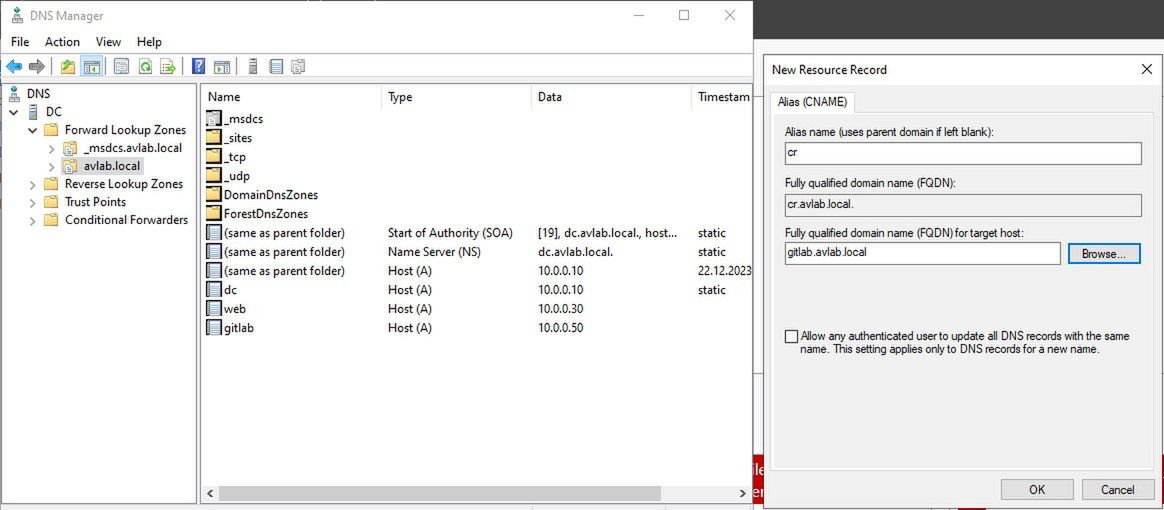Select the DNS root node icon

(14, 94)
